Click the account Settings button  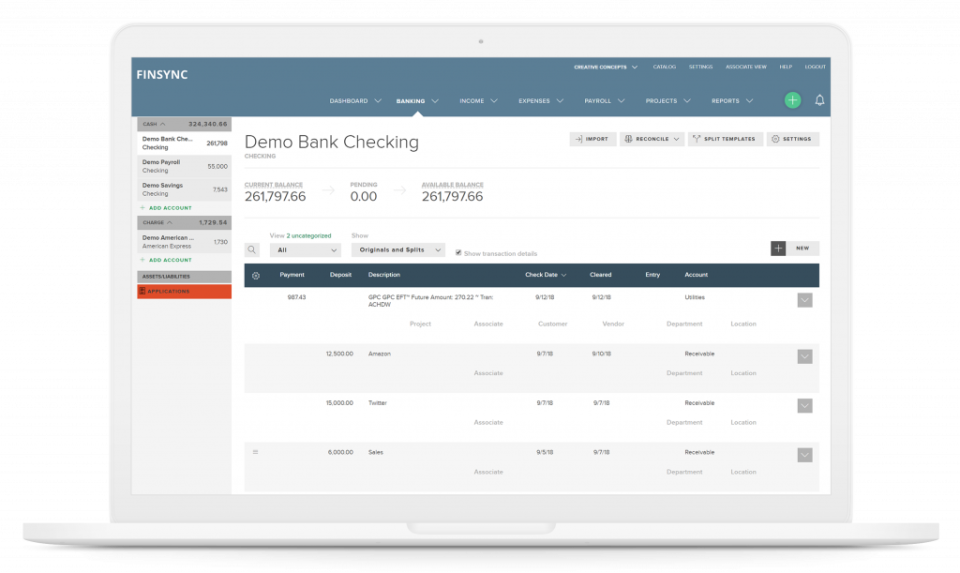pyautogui.click(x=793, y=139)
